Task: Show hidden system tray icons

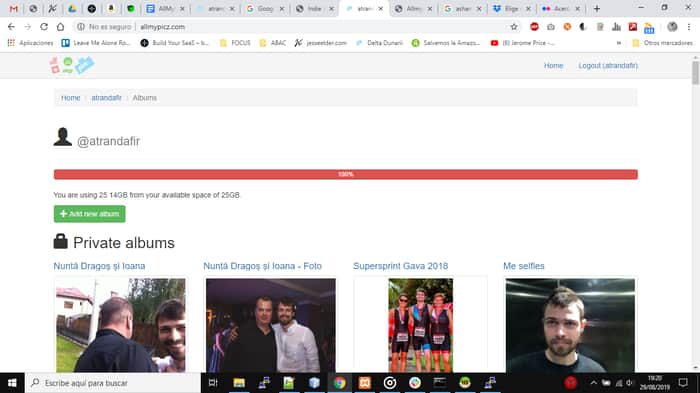Action: pos(593,383)
